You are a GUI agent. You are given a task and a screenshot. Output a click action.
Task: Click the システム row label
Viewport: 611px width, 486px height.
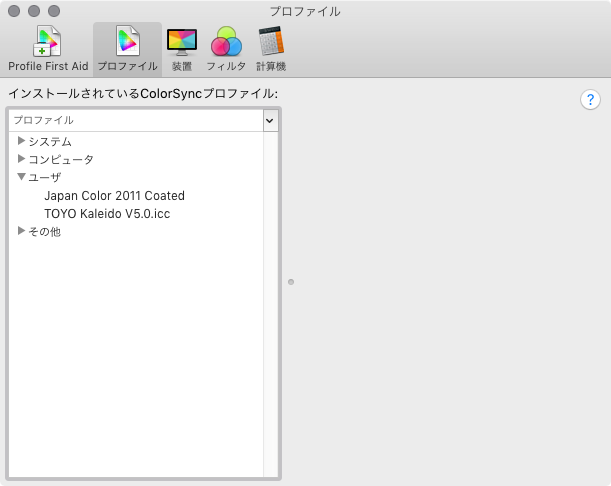tap(50, 141)
